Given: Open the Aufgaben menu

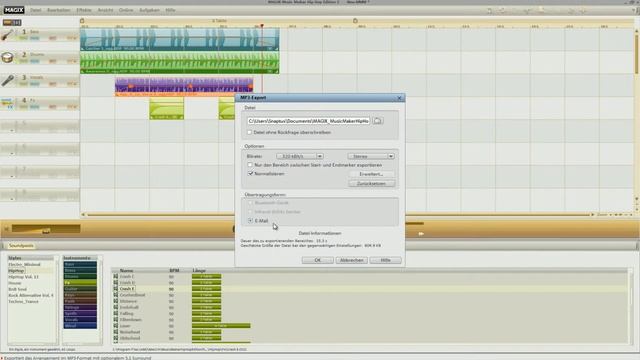Looking at the screenshot, I should click(x=149, y=10).
